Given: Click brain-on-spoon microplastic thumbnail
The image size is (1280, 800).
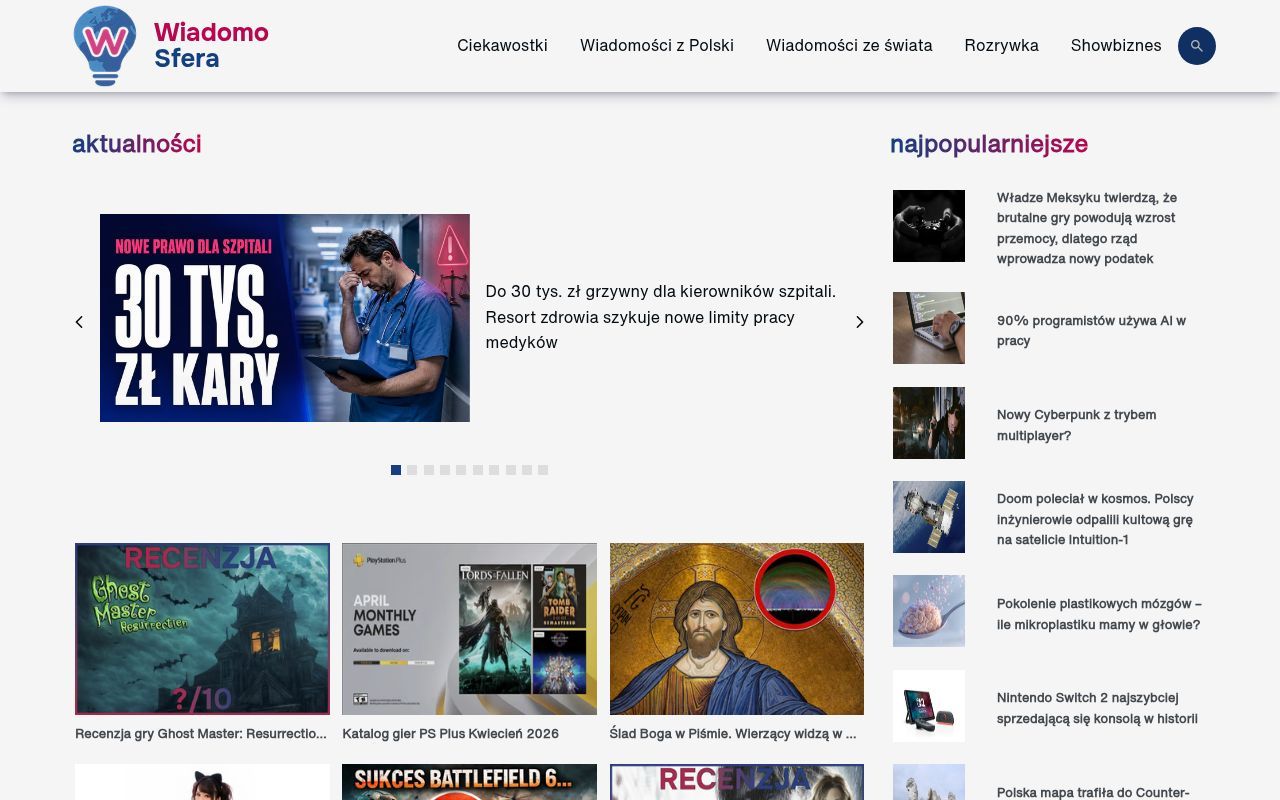Looking at the screenshot, I should (x=929, y=611).
